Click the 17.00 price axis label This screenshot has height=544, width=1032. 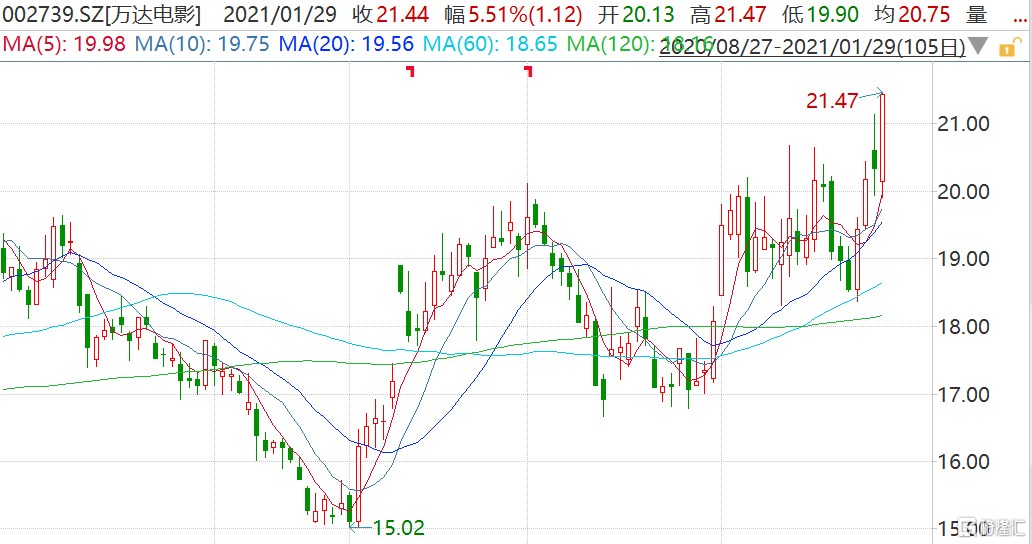tap(963, 394)
